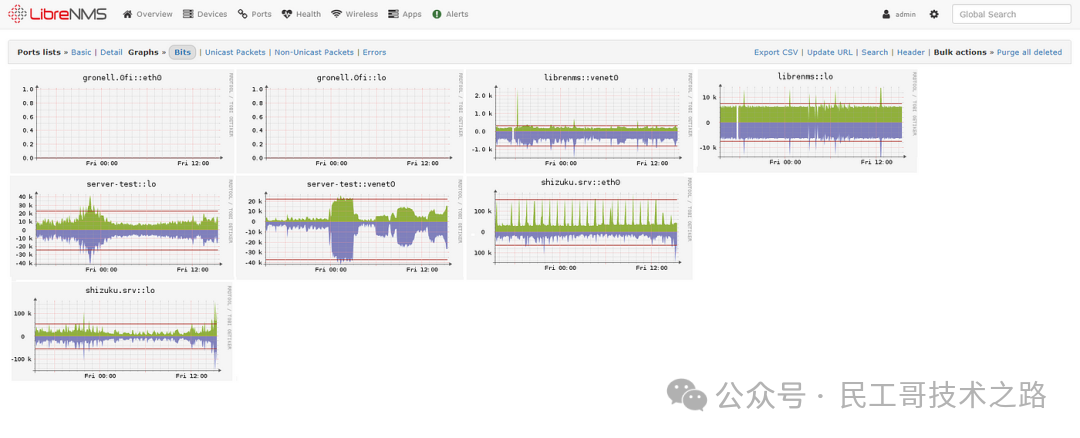Open the gronell.0fi::eth0 graph

point(122,121)
